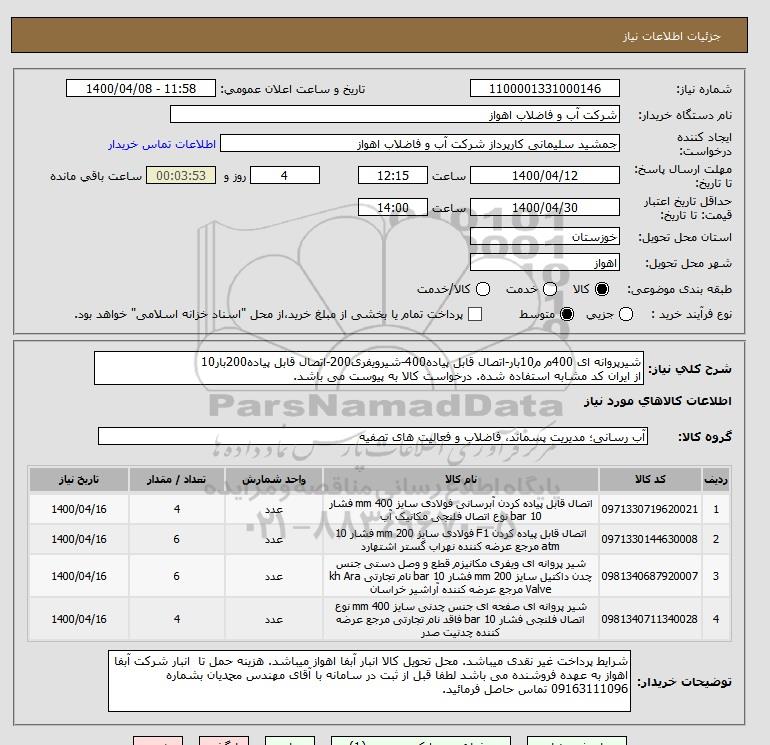Click the buyer name field شرکت آب و فاضلاب اهواز

coord(395,114)
